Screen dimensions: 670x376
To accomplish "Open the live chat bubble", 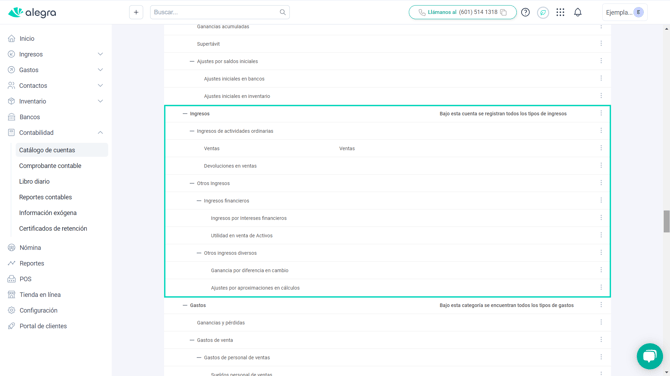I will click(649, 356).
